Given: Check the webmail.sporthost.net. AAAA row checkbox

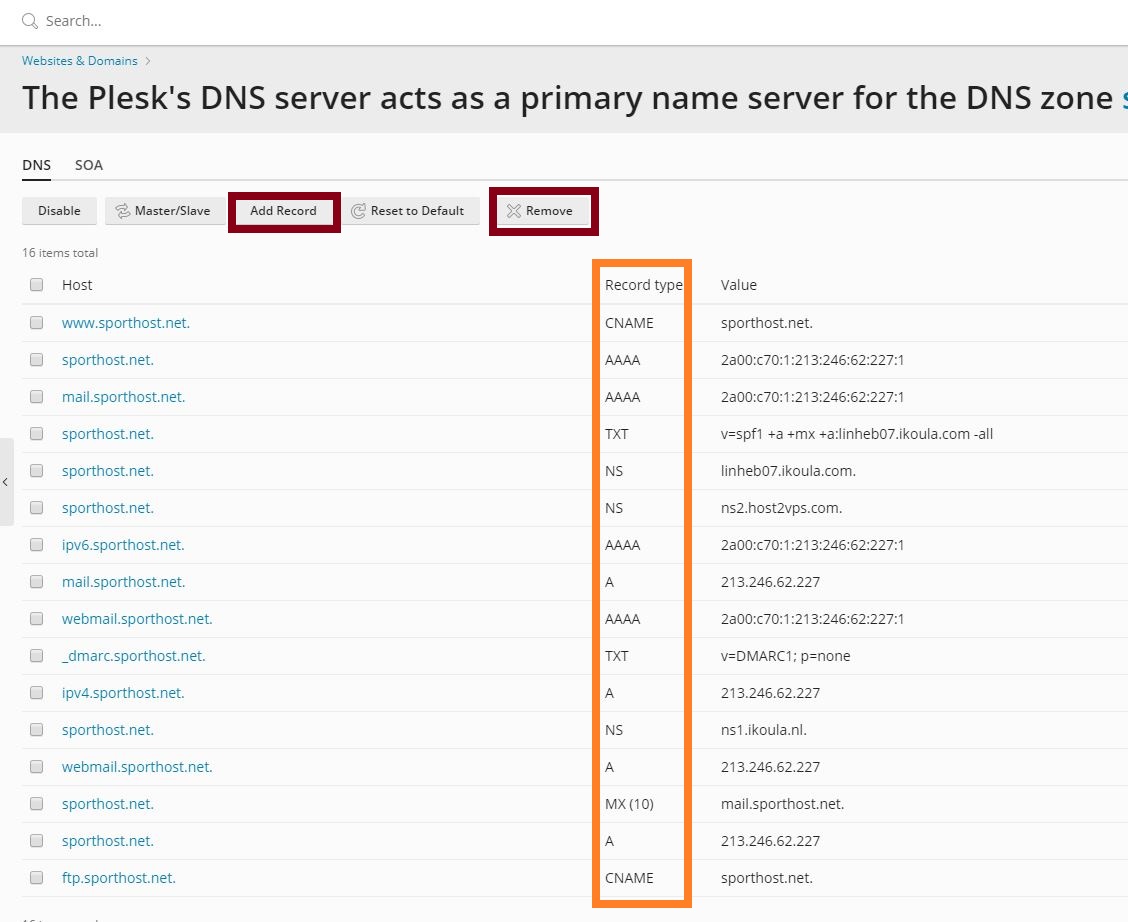Looking at the screenshot, I should tap(37, 619).
